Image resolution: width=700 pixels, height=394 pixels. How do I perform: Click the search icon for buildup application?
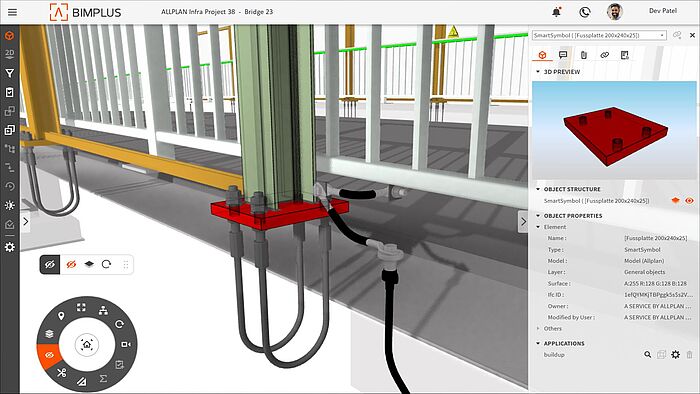[647, 355]
